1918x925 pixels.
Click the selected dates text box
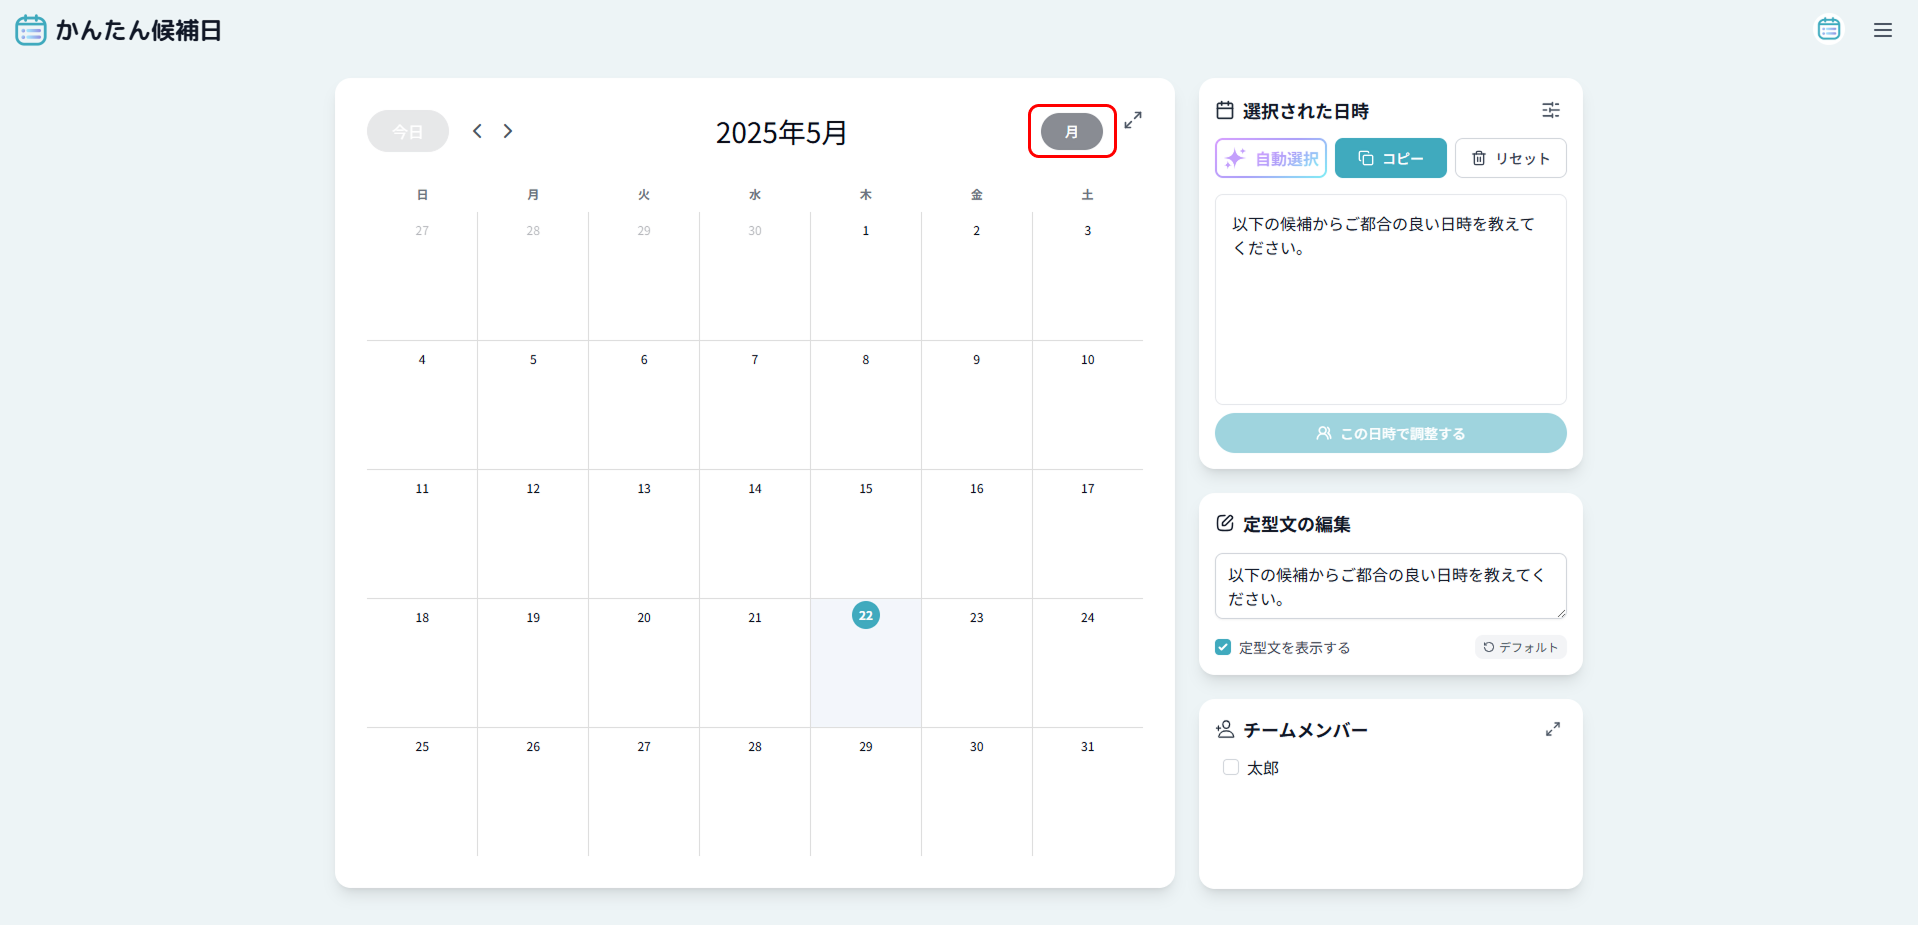(x=1391, y=299)
